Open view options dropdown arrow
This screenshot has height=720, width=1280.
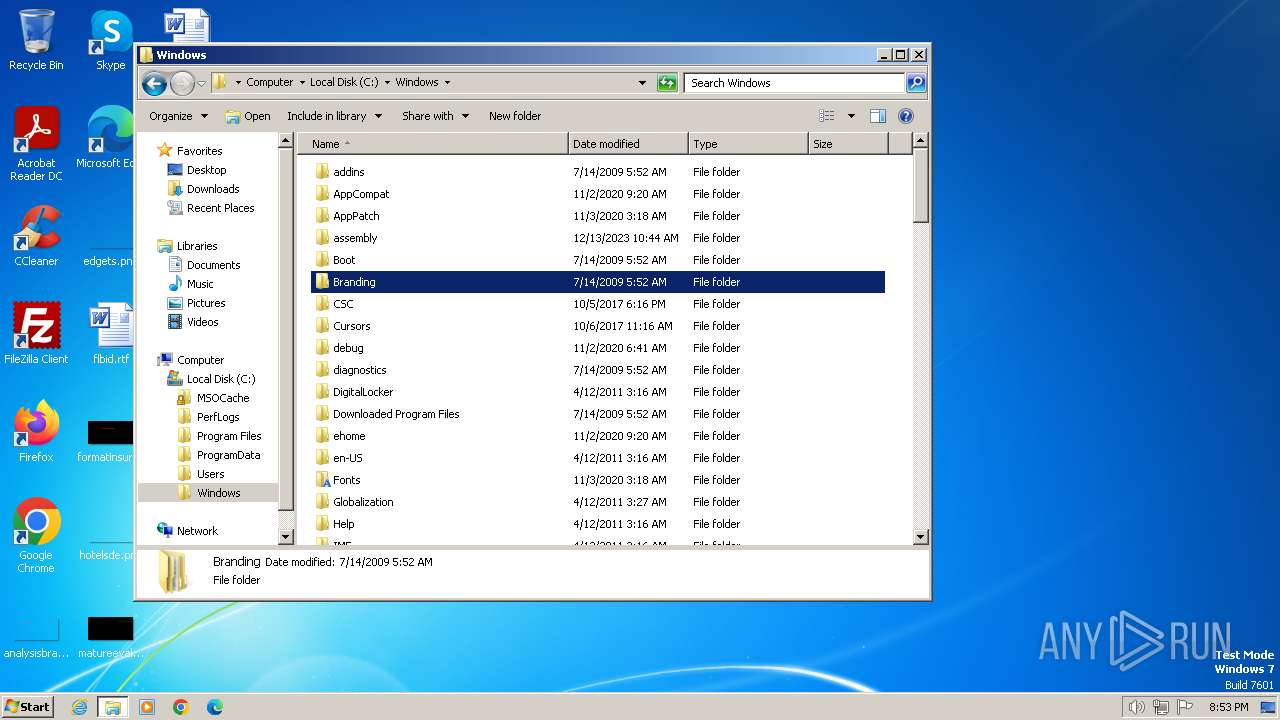[851, 116]
